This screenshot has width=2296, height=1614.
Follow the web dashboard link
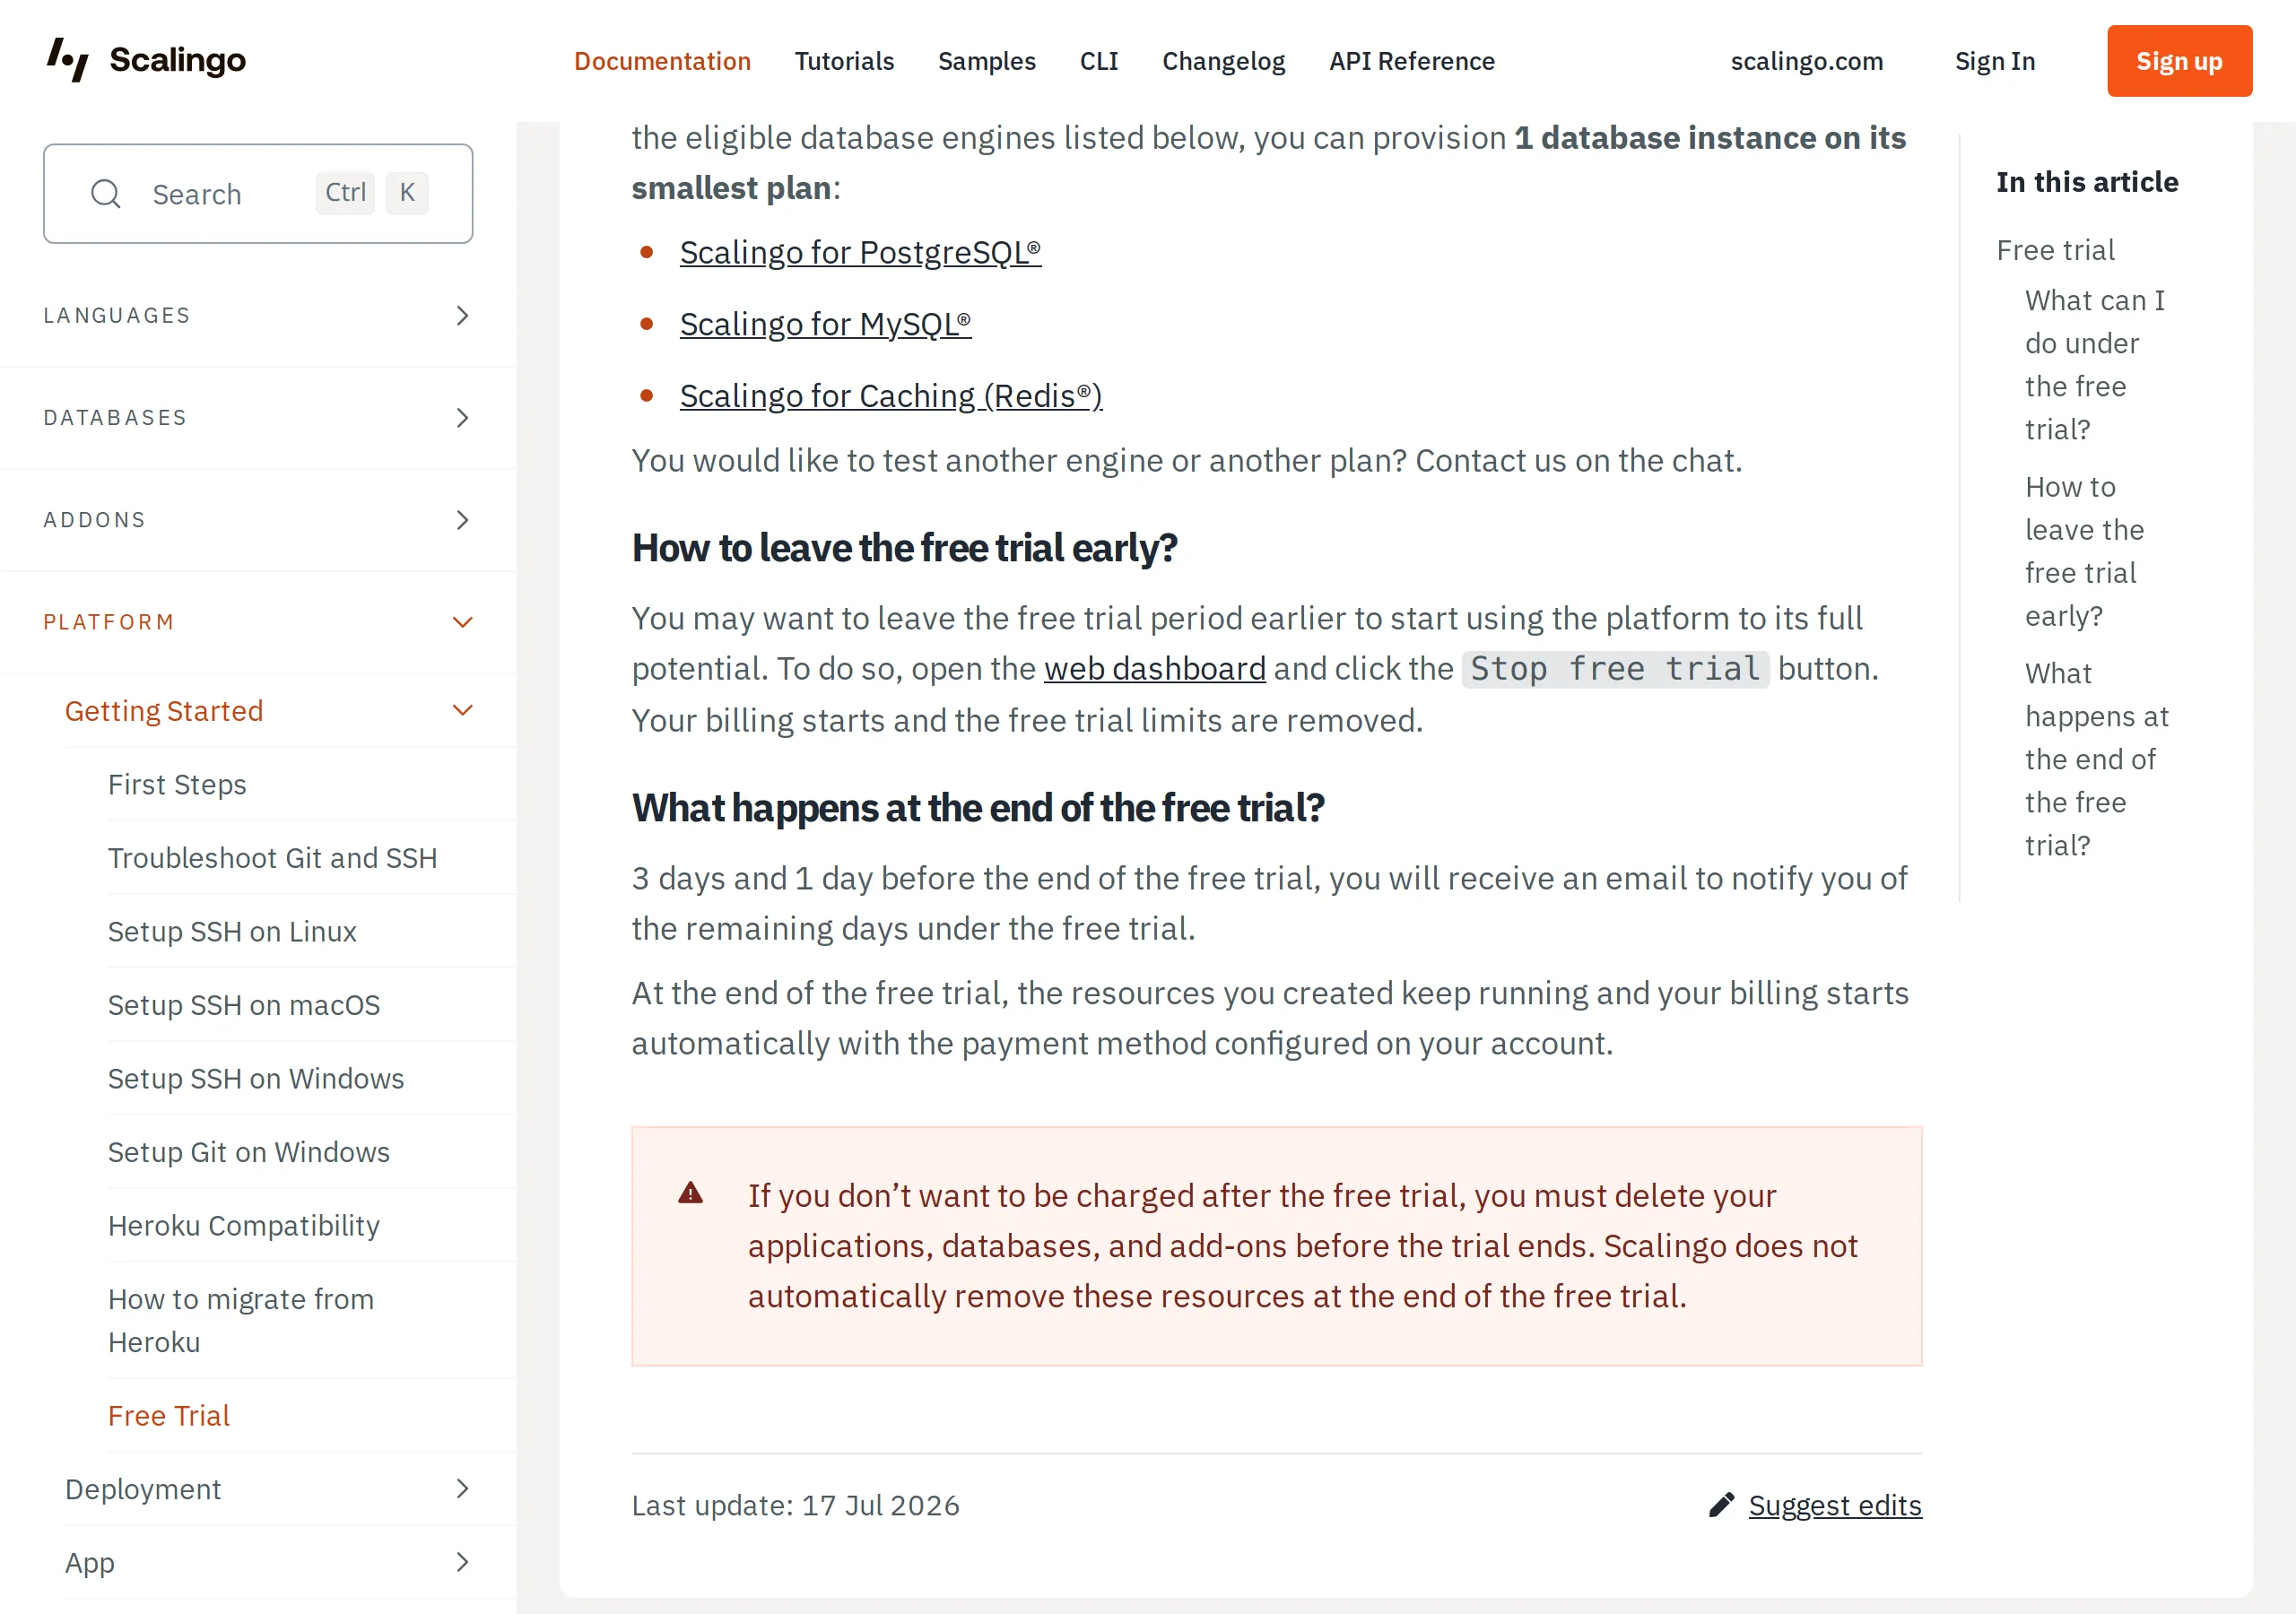point(1155,669)
